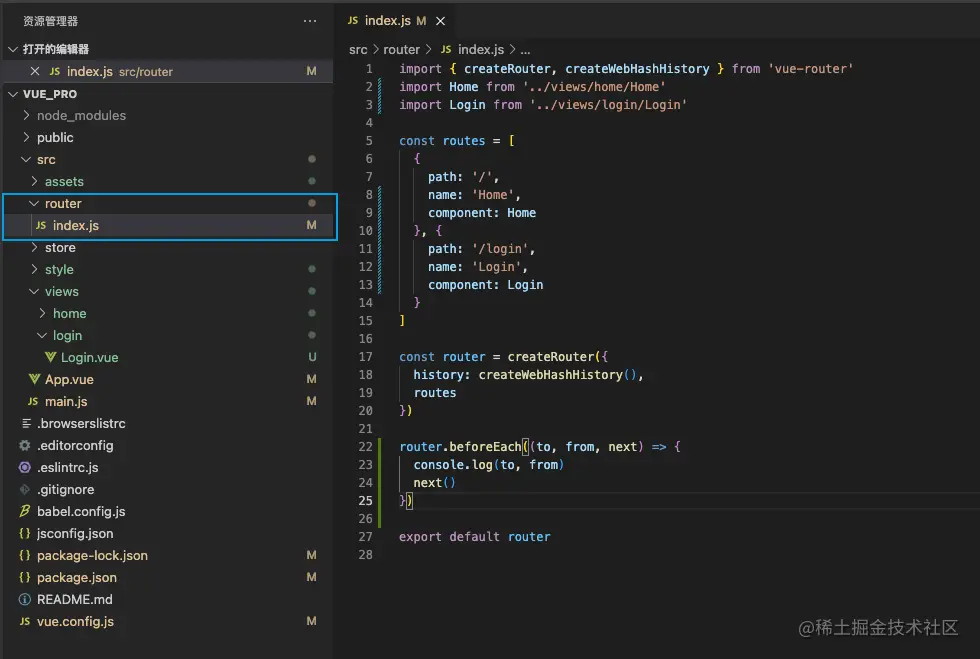Click the .editorconfig gear icon

click(x=25, y=445)
